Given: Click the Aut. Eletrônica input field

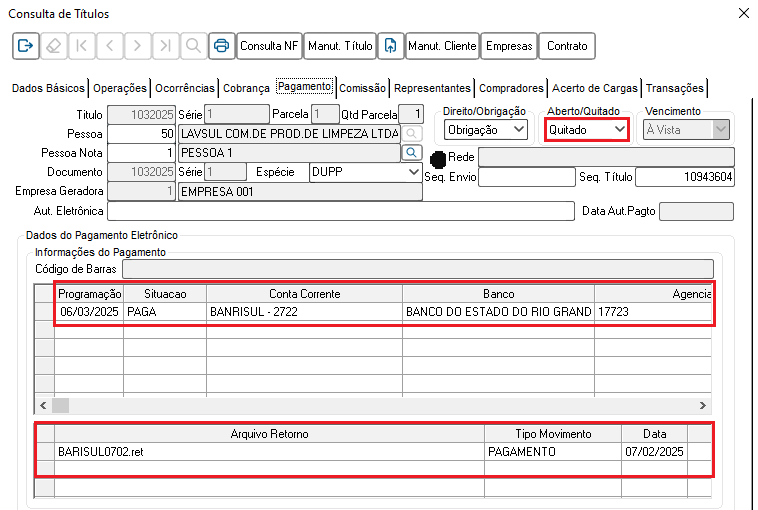Looking at the screenshot, I should tap(341, 211).
